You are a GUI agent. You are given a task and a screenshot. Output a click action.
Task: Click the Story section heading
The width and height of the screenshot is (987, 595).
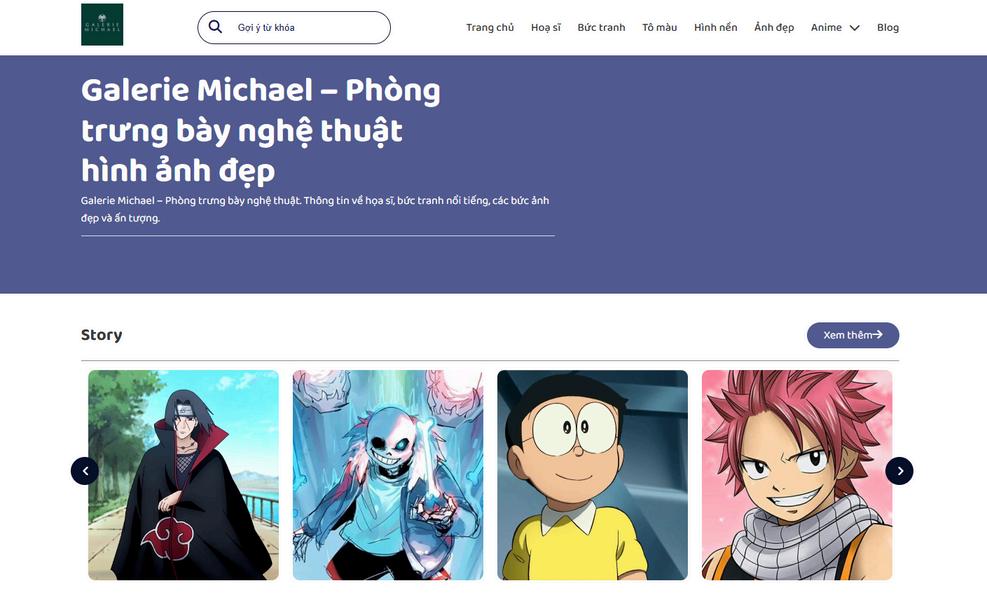(x=101, y=335)
